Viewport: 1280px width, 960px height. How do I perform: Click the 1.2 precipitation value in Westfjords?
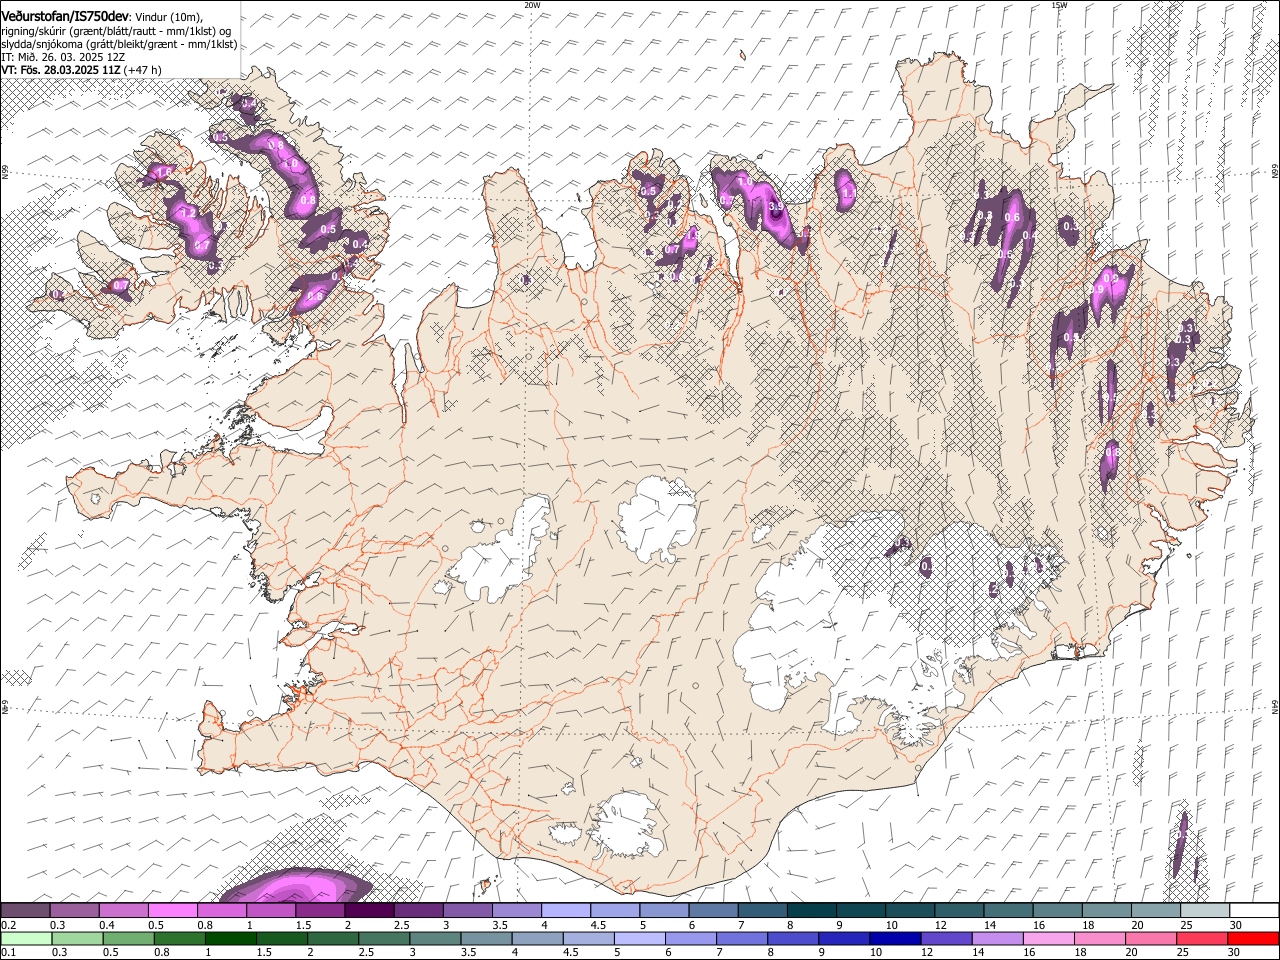[186, 214]
